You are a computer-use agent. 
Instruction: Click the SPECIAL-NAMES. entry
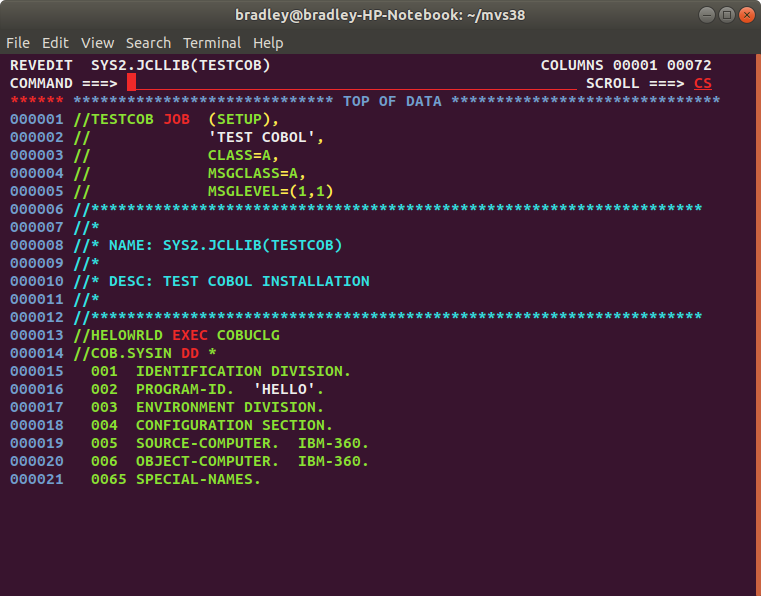tap(199, 479)
